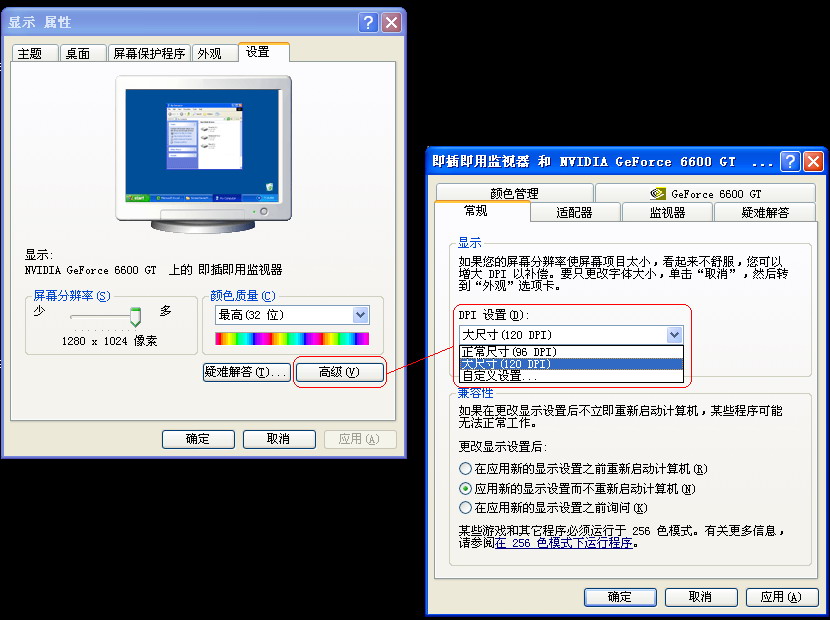The width and height of the screenshot is (830, 620).
Task: Click the disabled 应用(A) button in 显示 属性
Action: click(359, 439)
